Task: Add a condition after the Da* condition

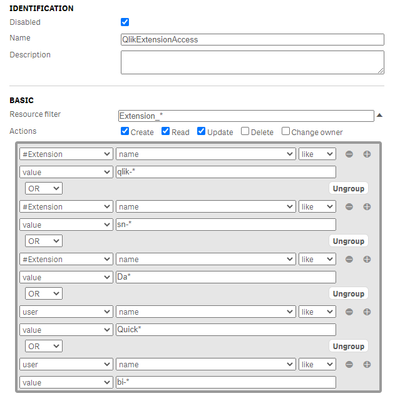Action: coord(367,259)
